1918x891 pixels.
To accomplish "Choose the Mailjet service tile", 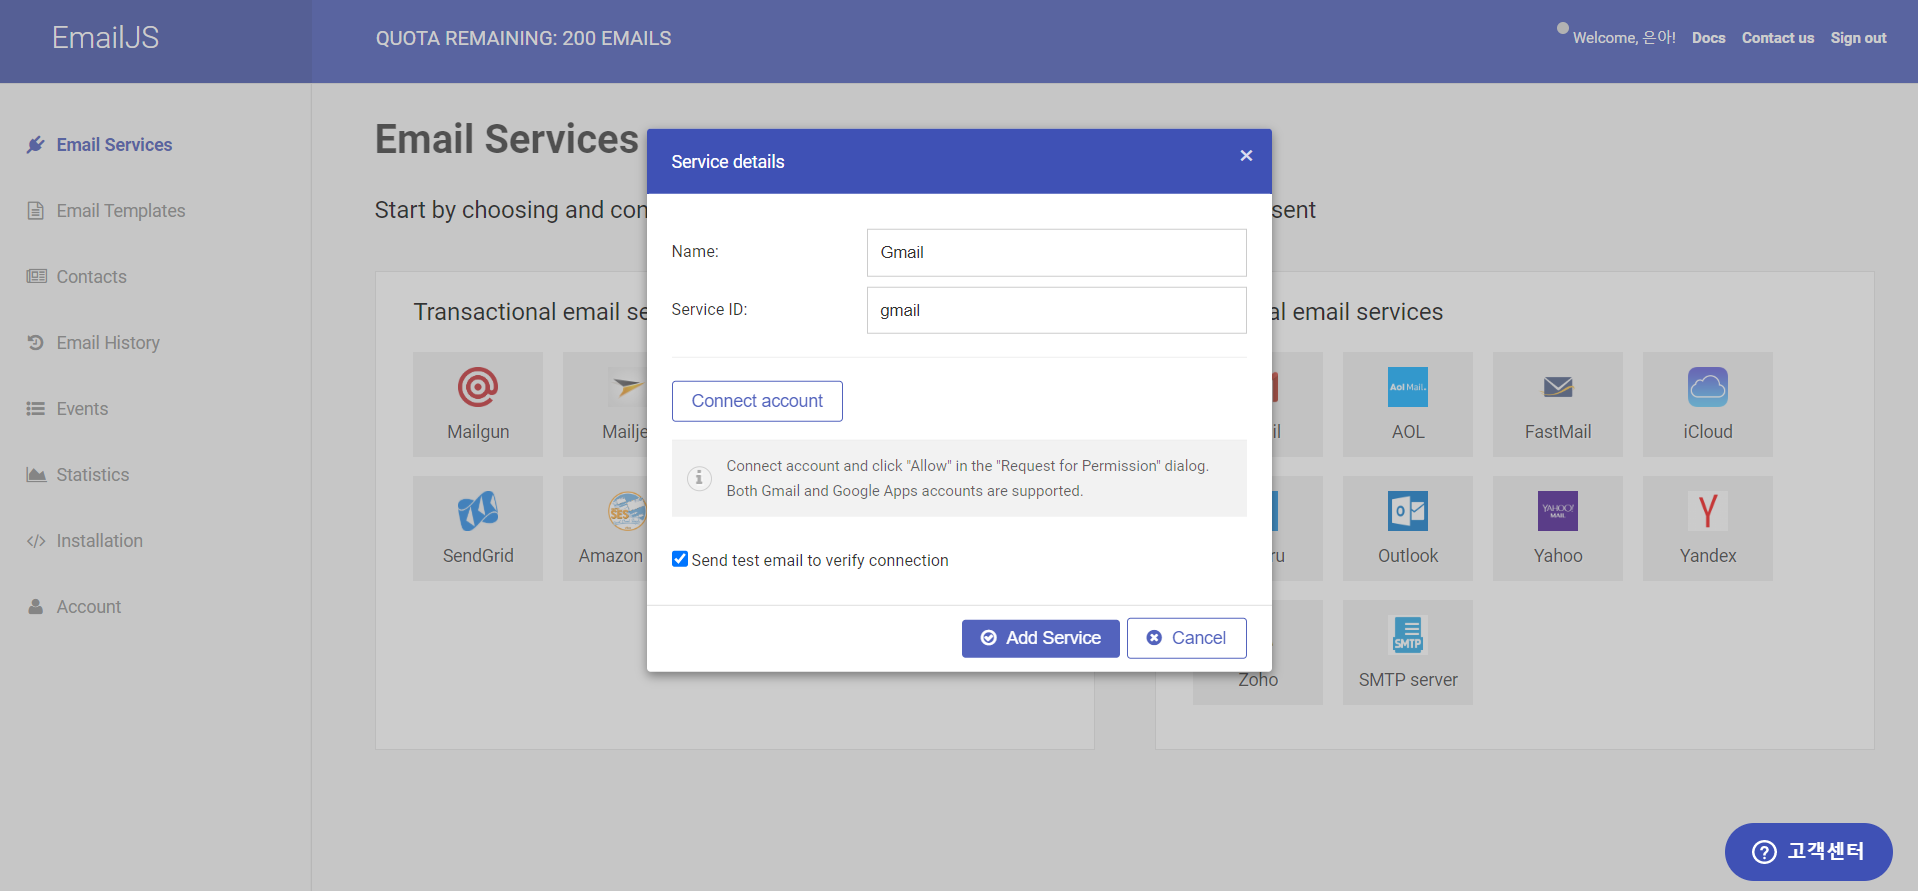I will click(x=605, y=404).
